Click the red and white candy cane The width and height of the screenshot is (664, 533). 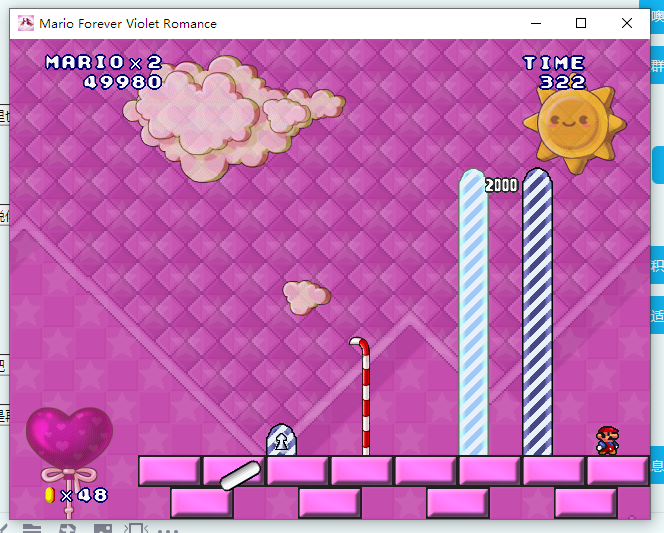point(363,396)
